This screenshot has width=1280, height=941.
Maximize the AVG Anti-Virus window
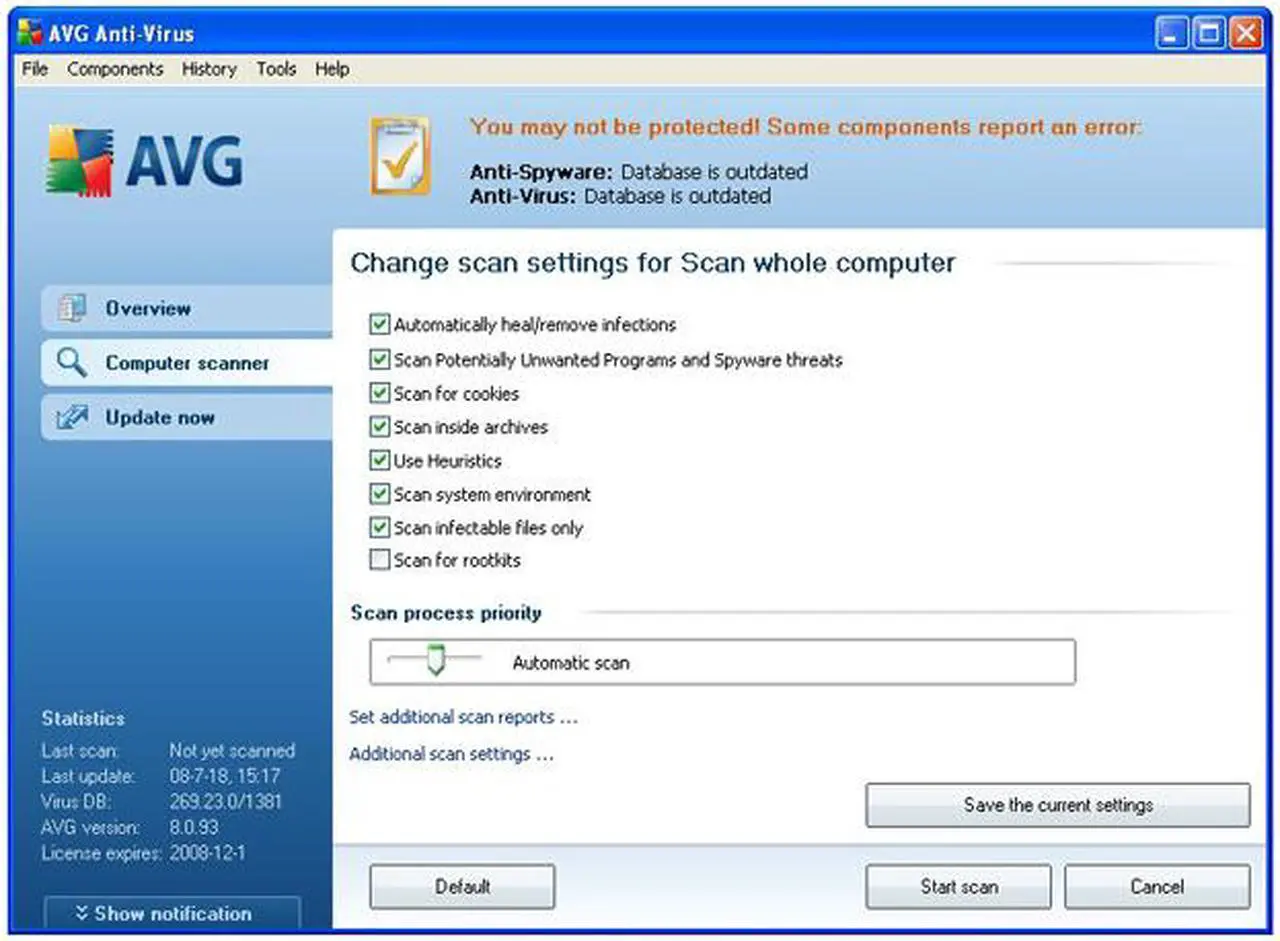(x=1209, y=33)
